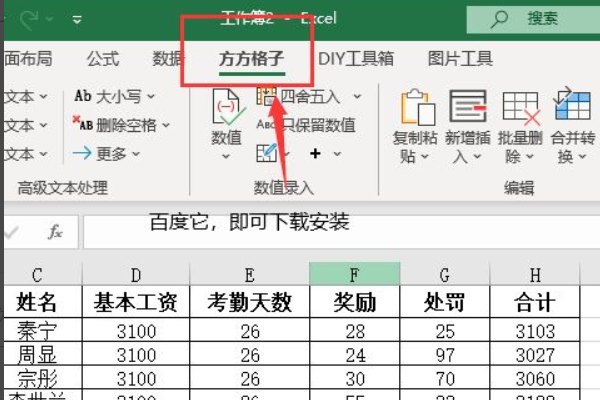Image resolution: width=600 pixels, height=400 pixels.
Task: Click the 考勤天数 header cell
Action: click(x=249, y=302)
